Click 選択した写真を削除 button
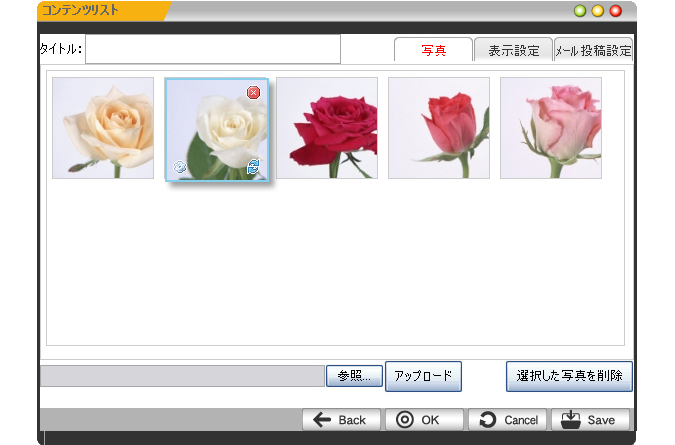The image size is (675, 445). (569, 376)
